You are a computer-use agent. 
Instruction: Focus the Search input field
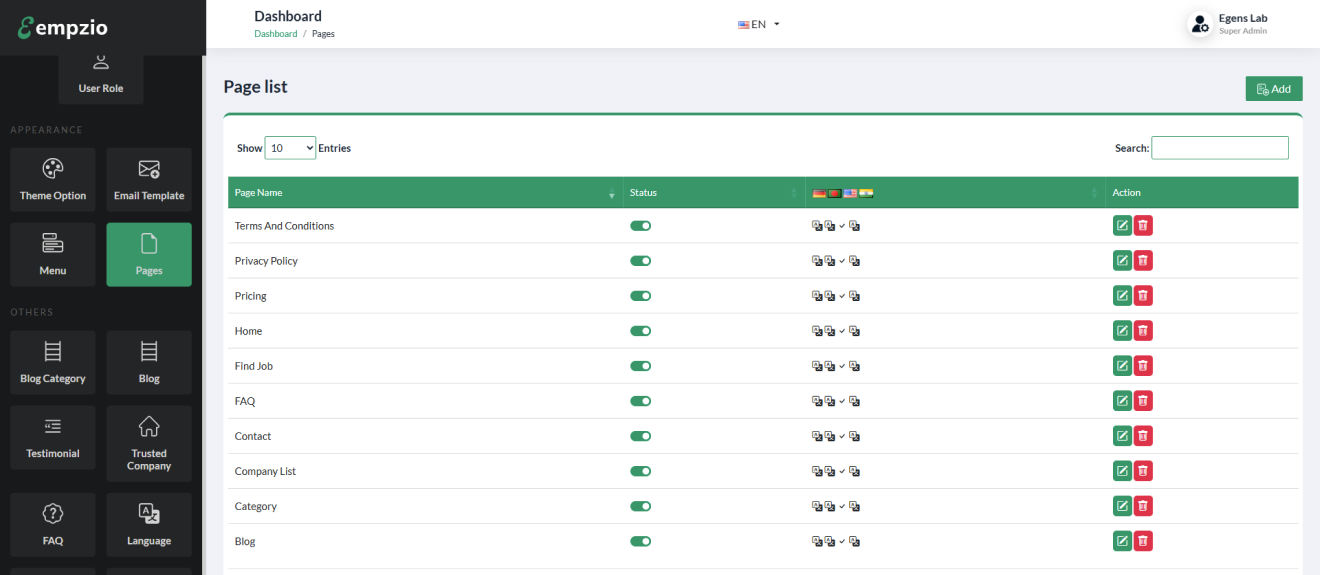click(x=1220, y=148)
